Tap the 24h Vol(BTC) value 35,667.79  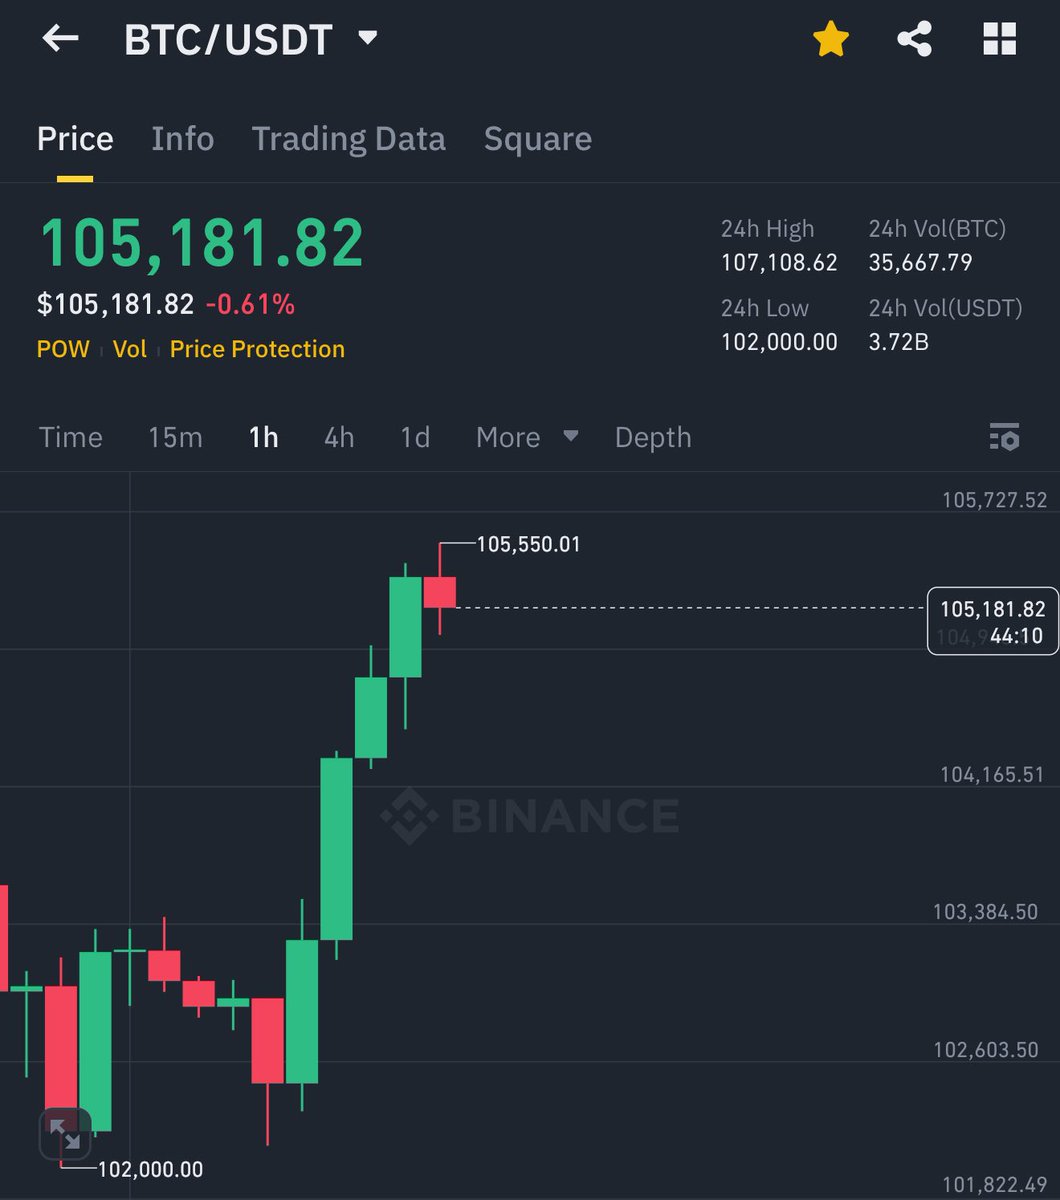tap(920, 263)
